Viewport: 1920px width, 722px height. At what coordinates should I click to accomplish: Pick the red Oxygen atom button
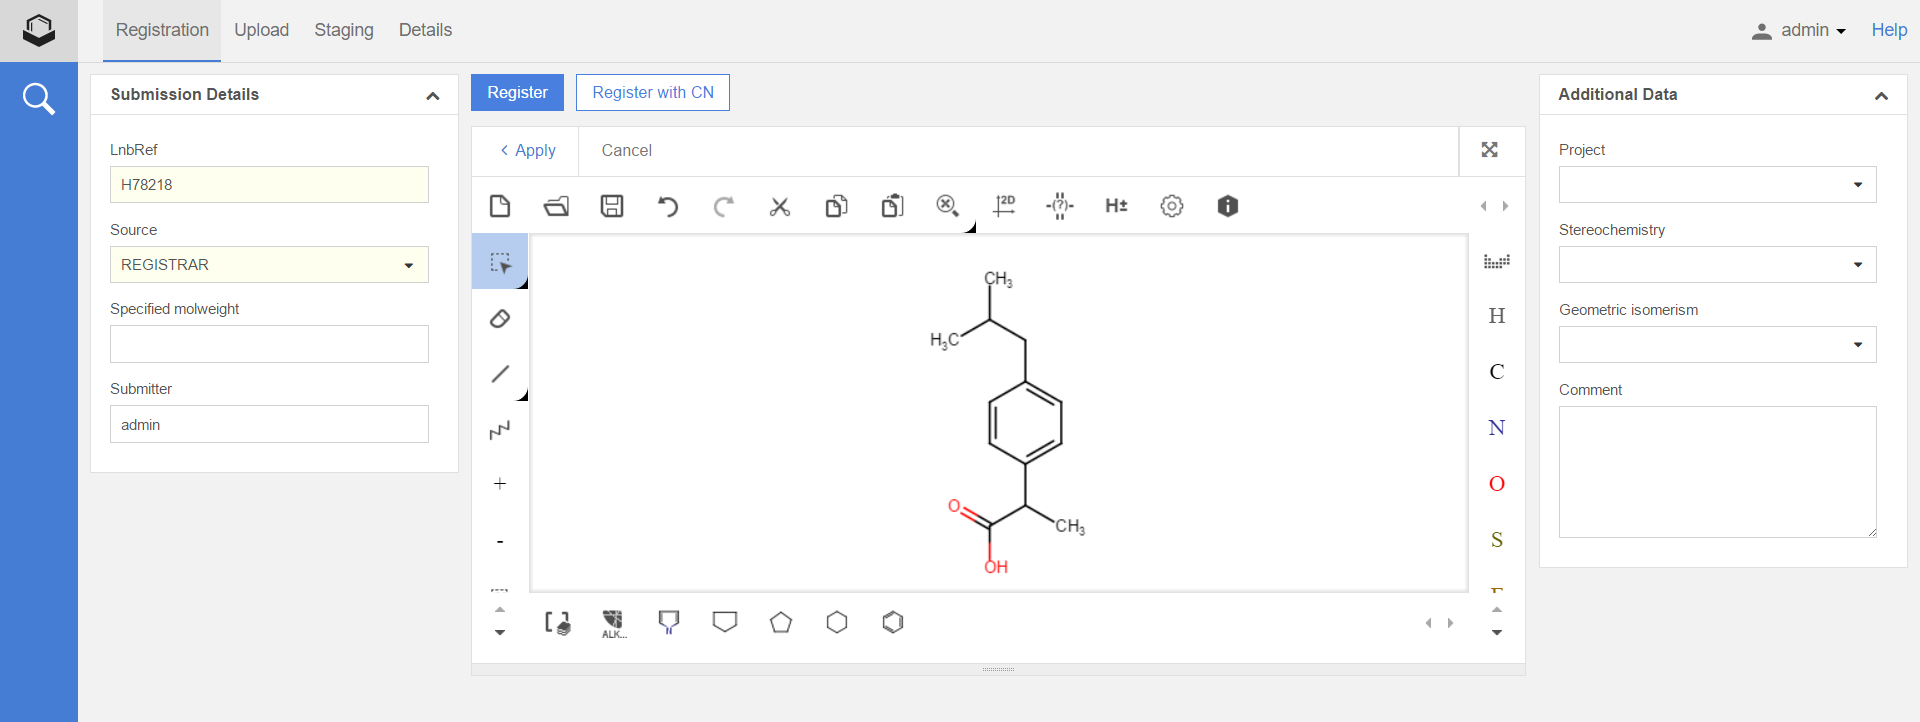1496,484
